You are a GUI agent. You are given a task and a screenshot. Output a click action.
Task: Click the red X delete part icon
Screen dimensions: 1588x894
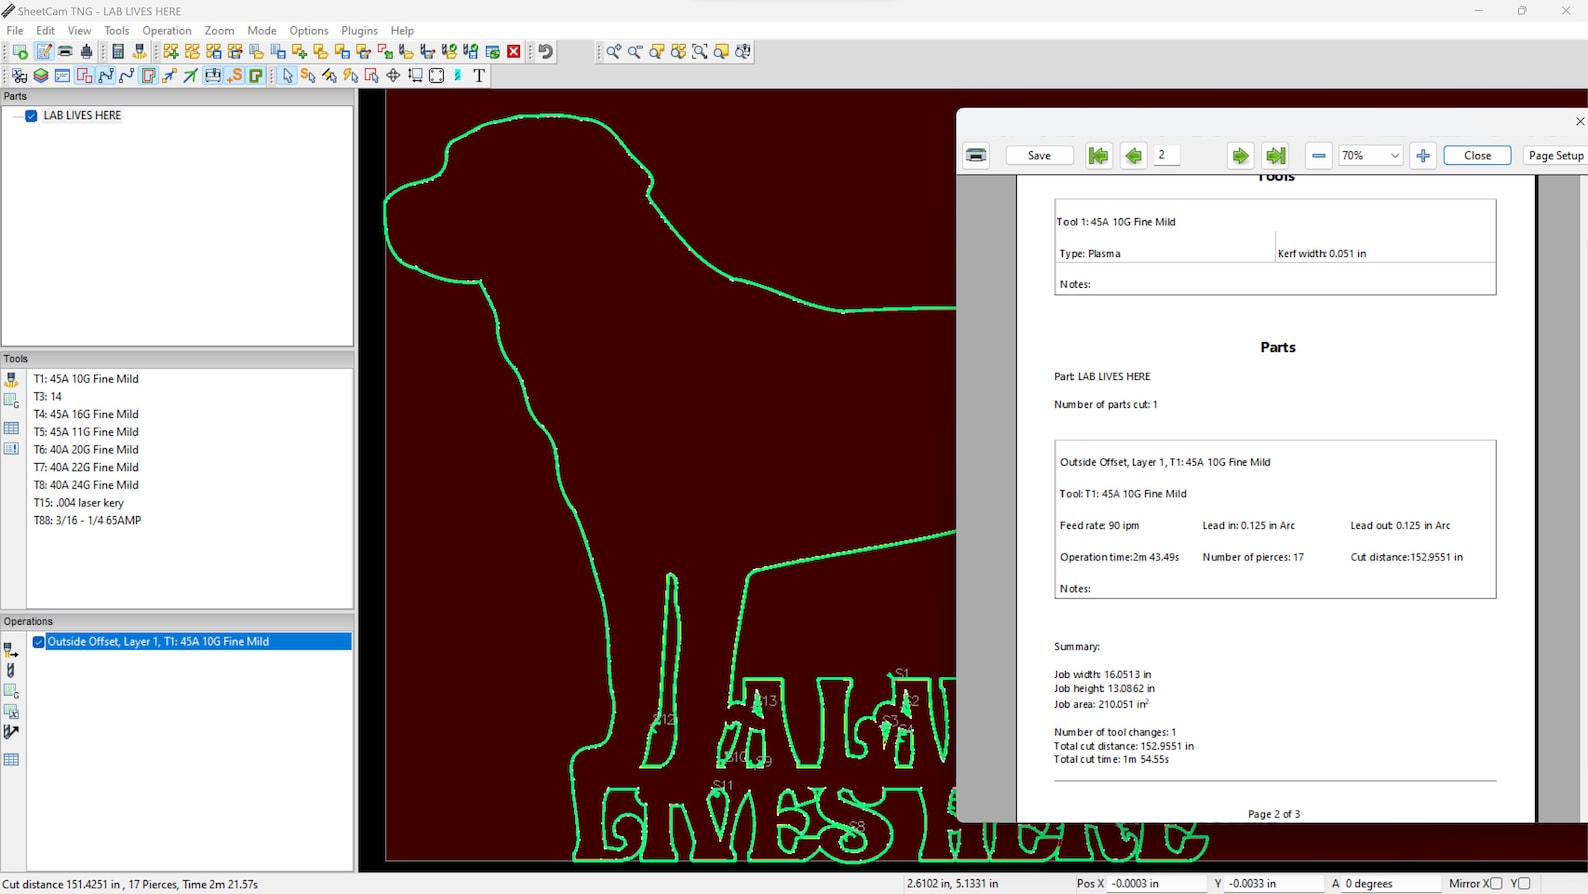click(x=514, y=52)
